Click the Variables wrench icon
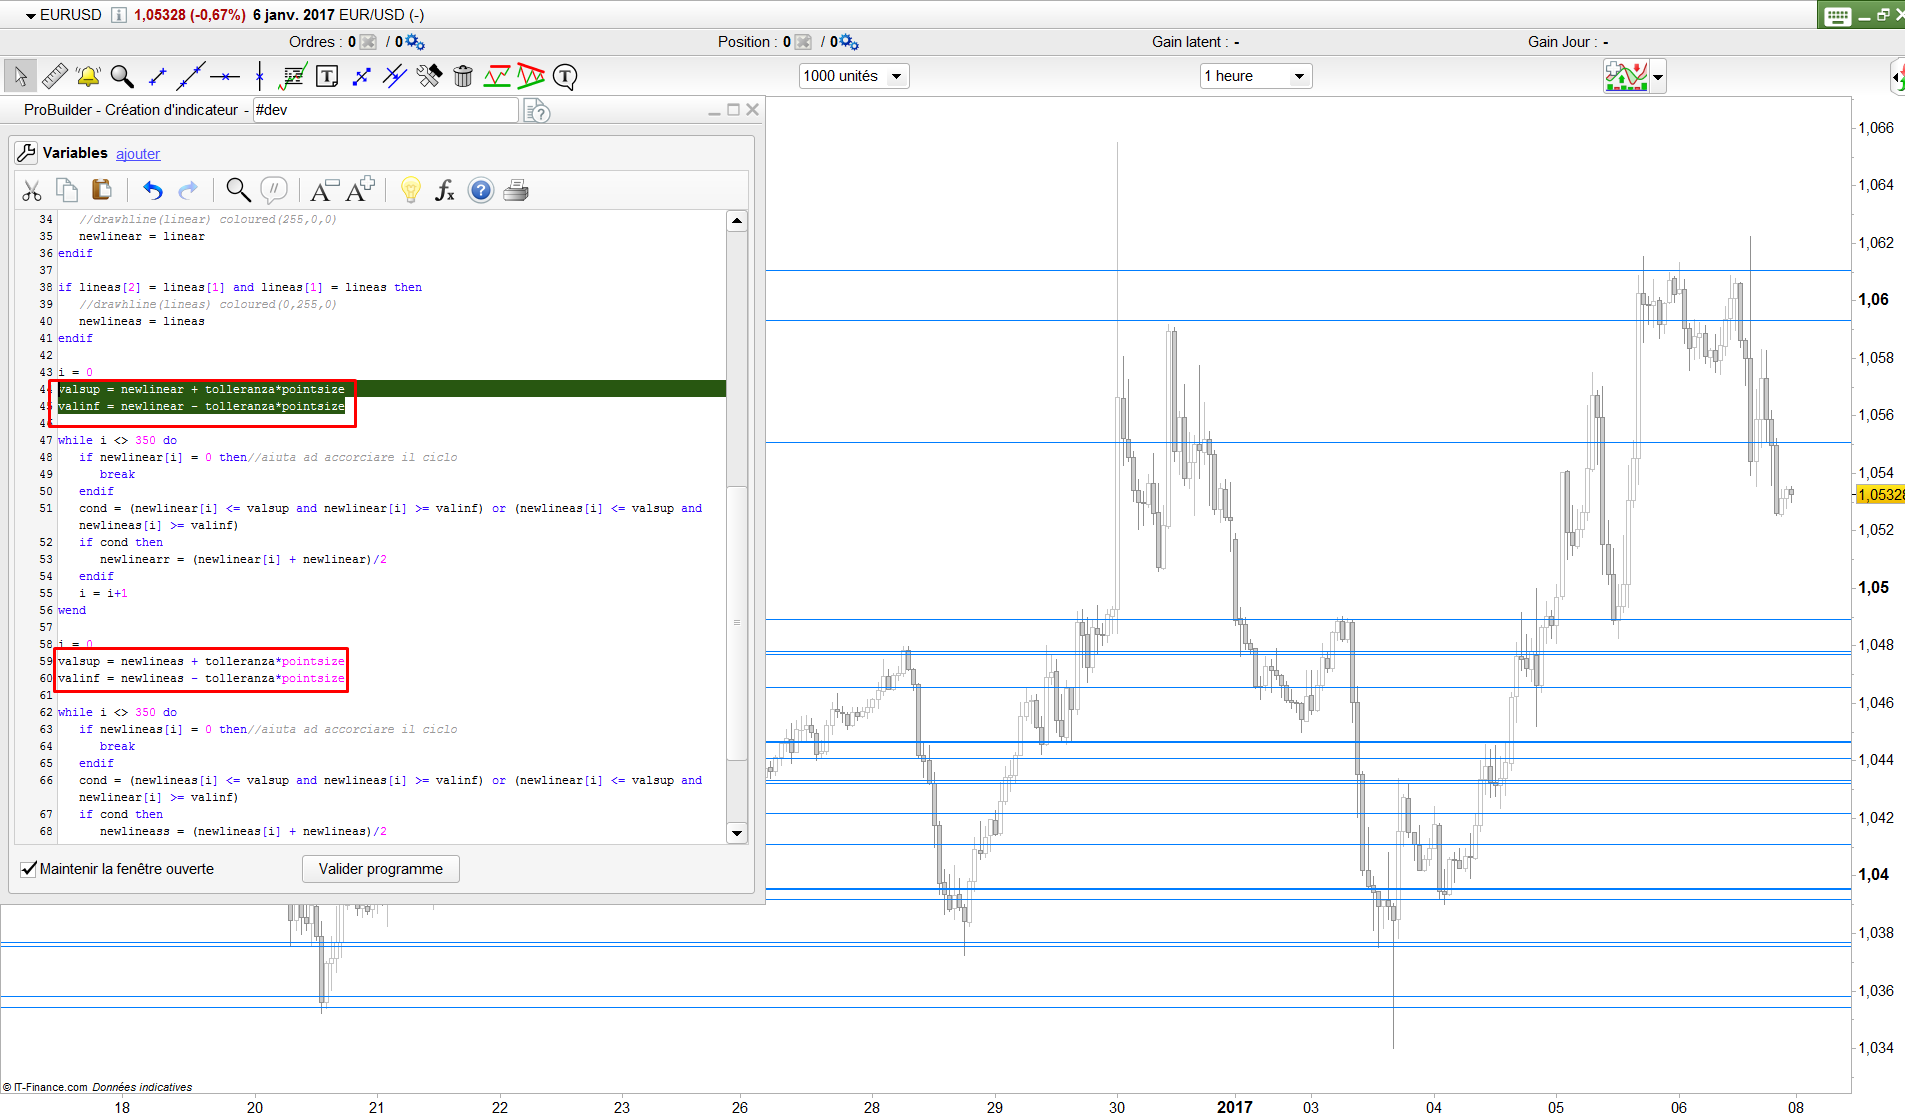The image size is (1905, 1117). [x=26, y=153]
